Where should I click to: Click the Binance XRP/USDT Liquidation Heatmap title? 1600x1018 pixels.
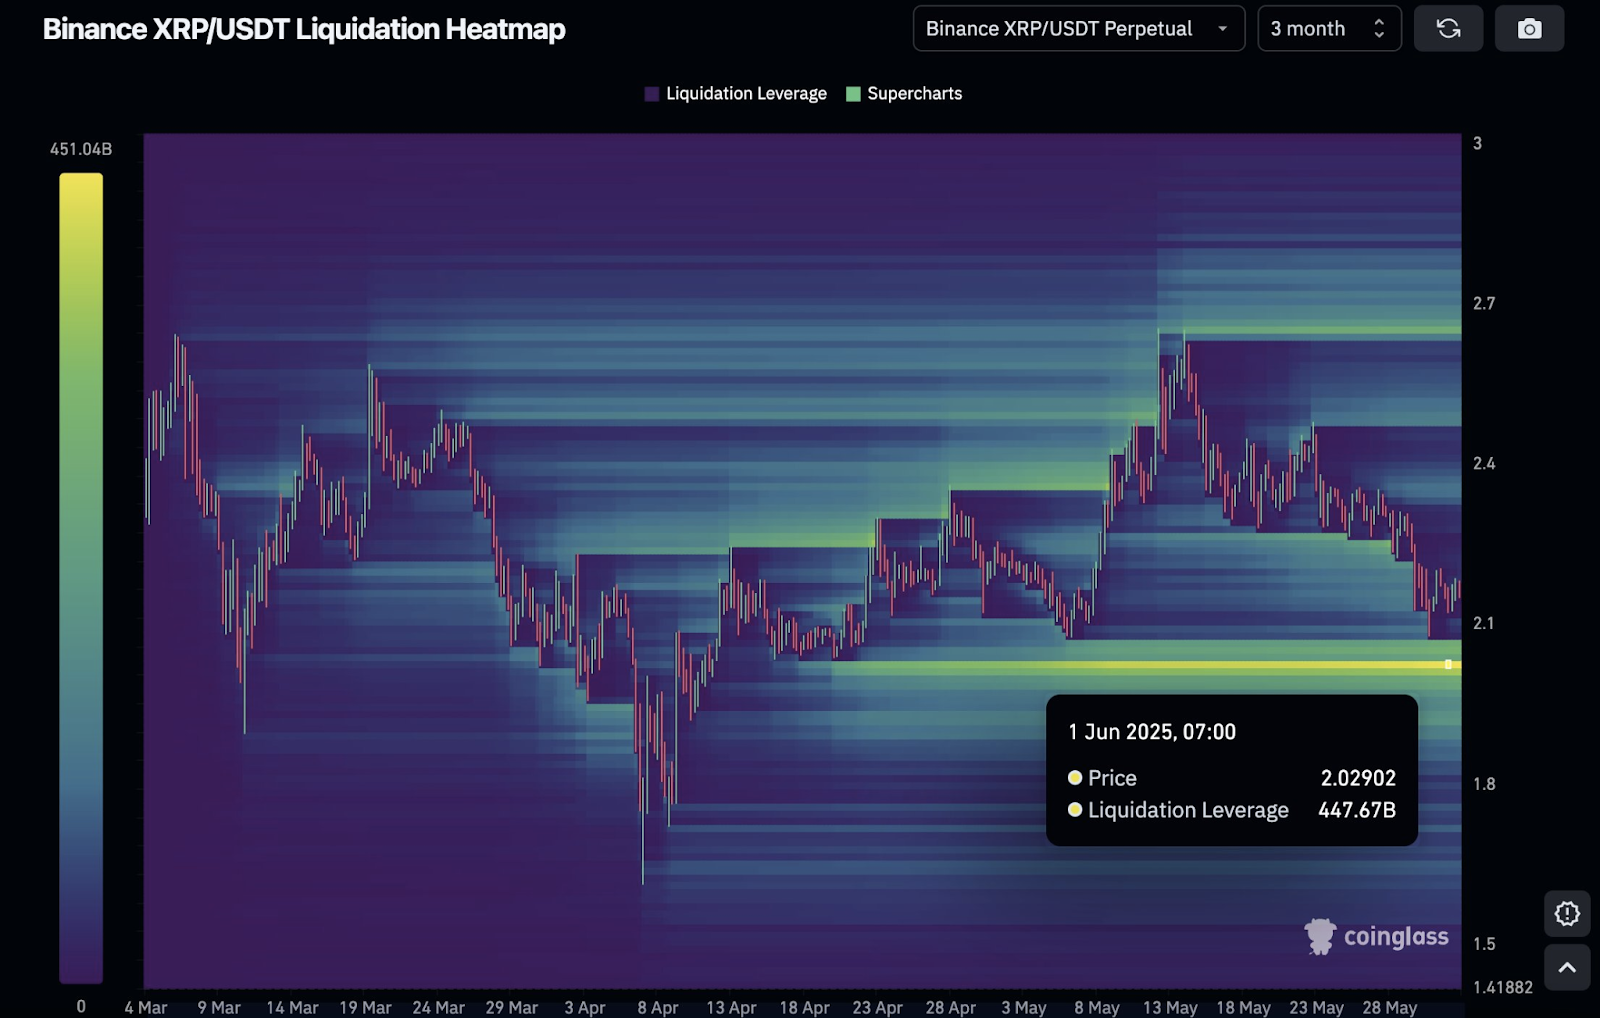pyautogui.click(x=304, y=29)
